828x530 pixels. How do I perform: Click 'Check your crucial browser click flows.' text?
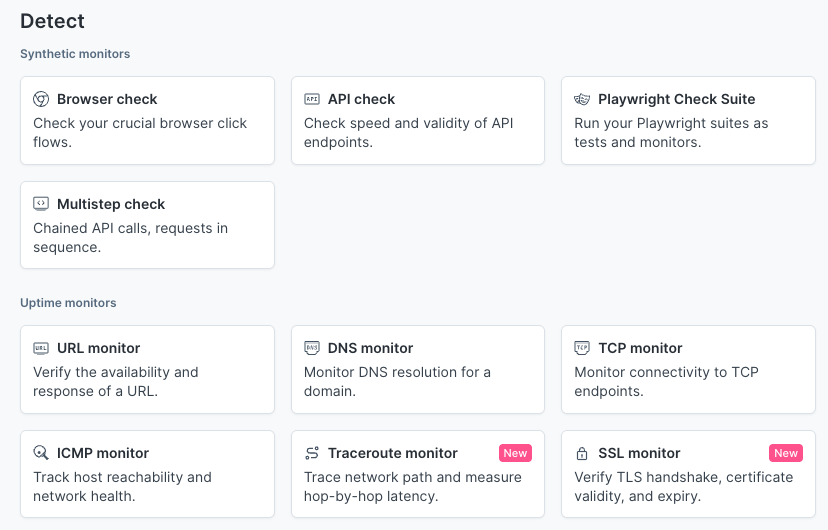pos(140,132)
